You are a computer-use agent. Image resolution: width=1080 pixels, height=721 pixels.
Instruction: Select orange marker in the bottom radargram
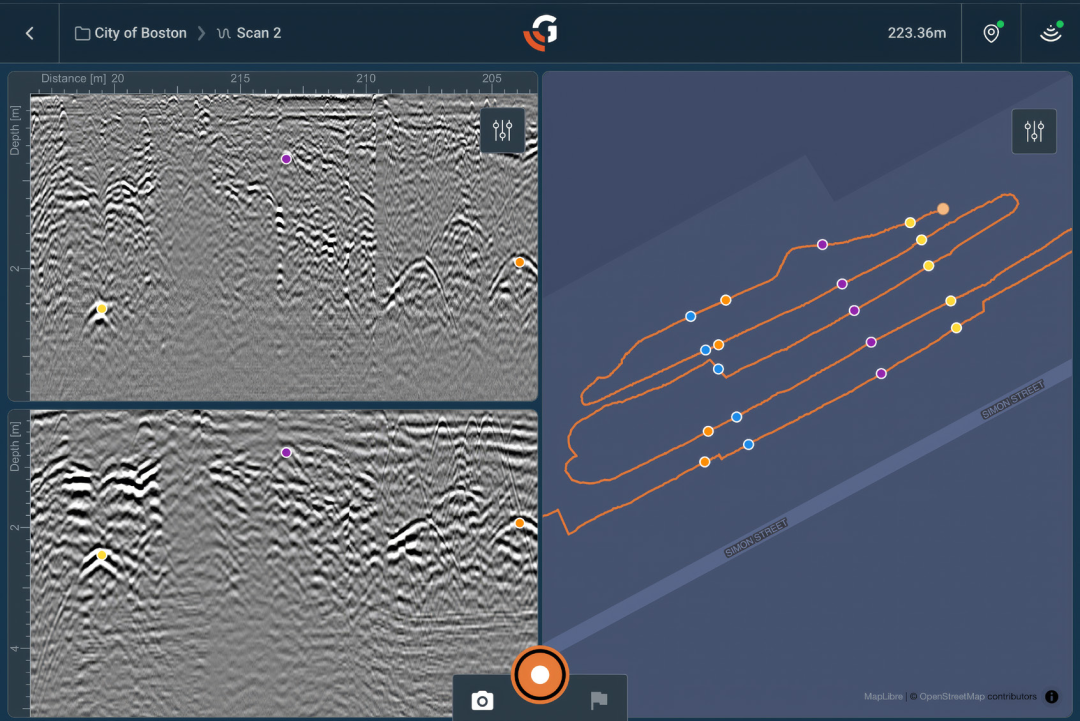(x=520, y=523)
